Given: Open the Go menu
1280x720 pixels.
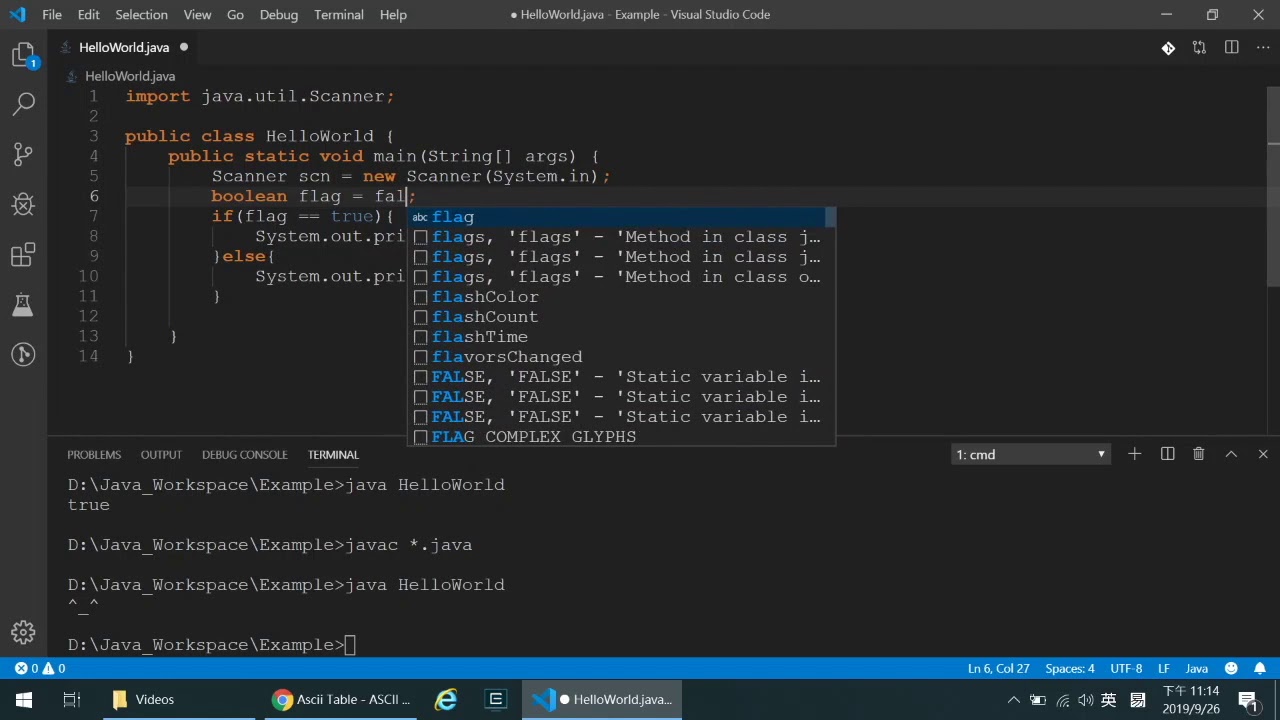Looking at the screenshot, I should click(235, 15).
